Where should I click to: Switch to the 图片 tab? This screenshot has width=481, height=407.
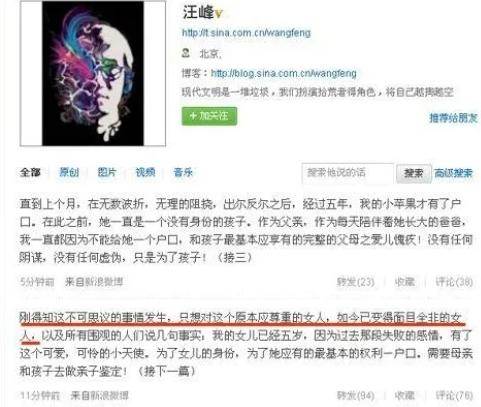coord(107,172)
